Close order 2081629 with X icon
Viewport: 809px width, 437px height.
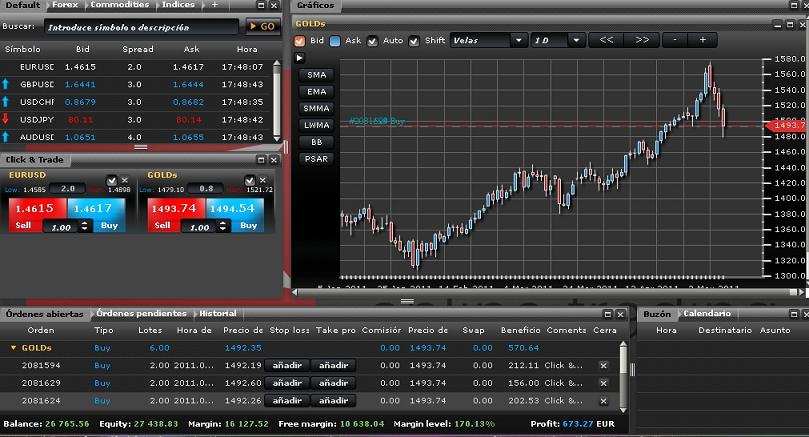pyautogui.click(x=603, y=383)
